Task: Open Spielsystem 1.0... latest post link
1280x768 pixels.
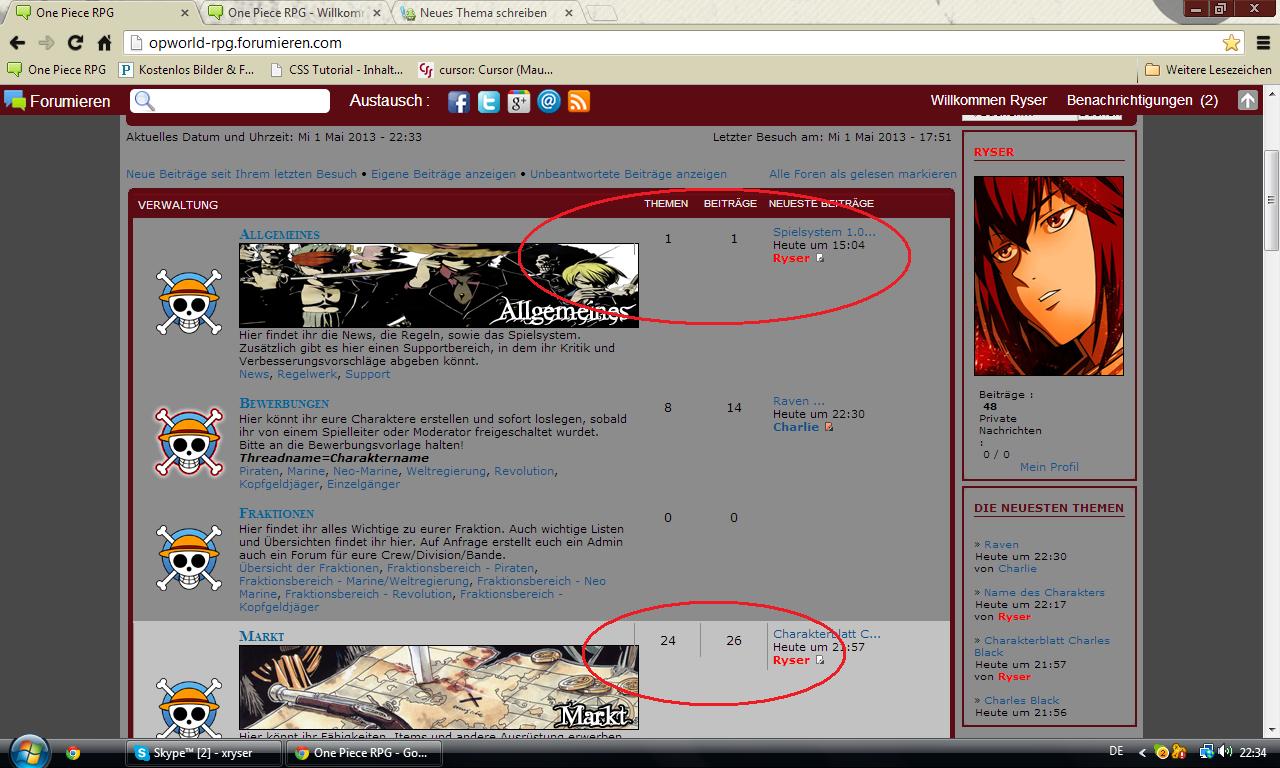Action: 824,232
